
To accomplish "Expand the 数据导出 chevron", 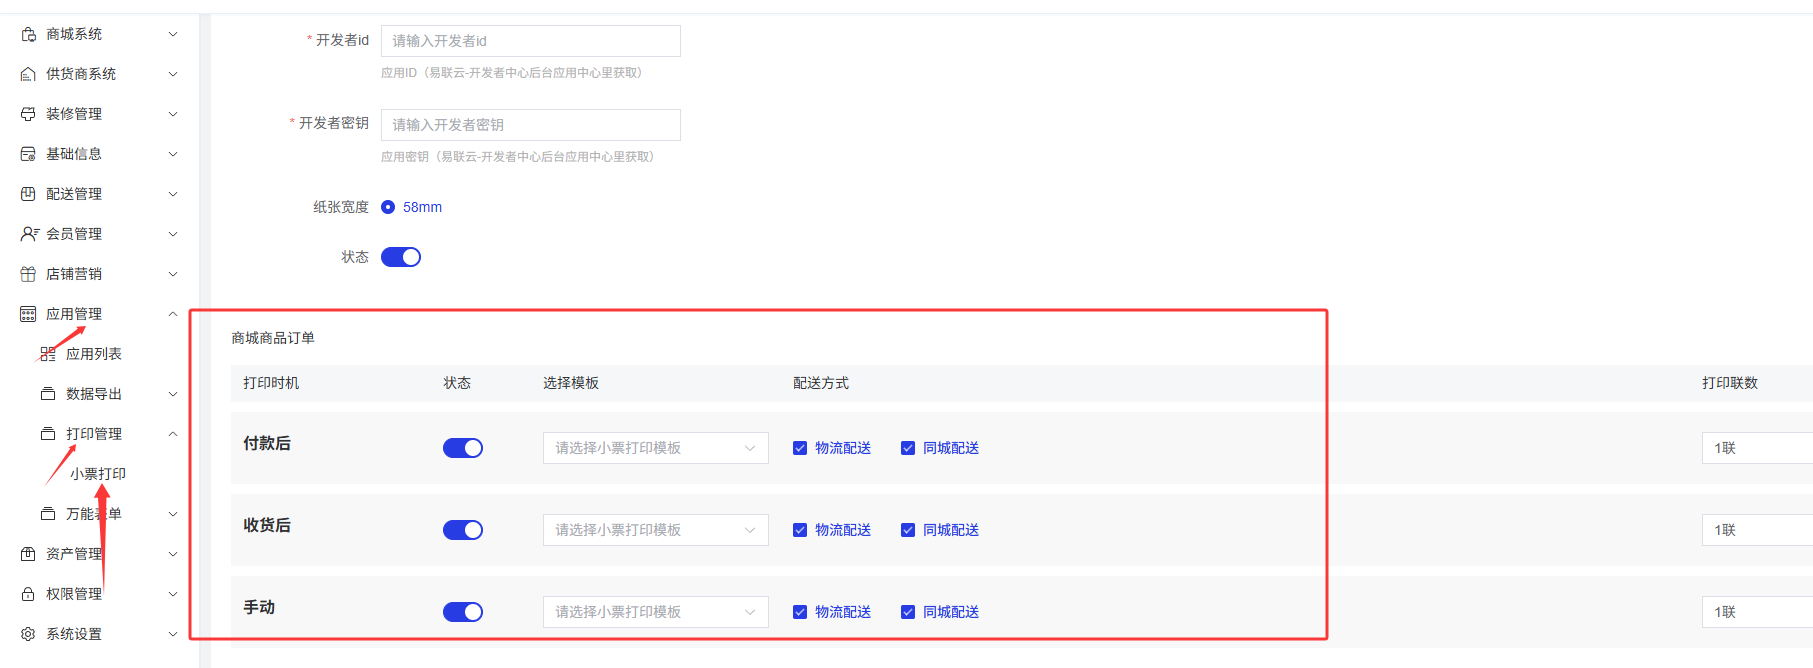I will 173,394.
